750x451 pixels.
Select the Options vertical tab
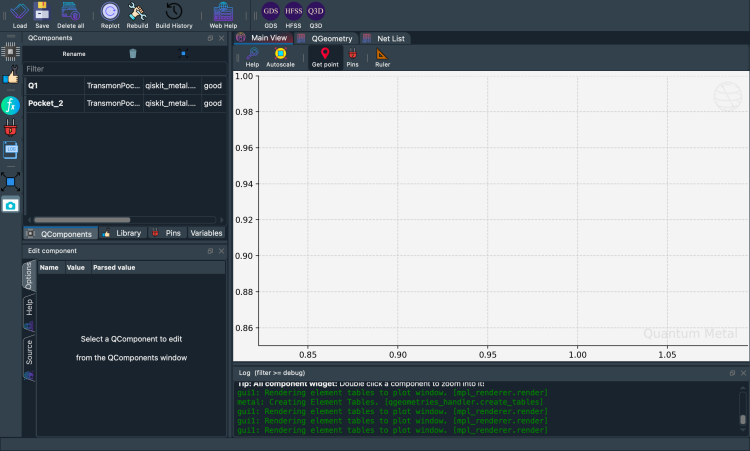[29, 275]
